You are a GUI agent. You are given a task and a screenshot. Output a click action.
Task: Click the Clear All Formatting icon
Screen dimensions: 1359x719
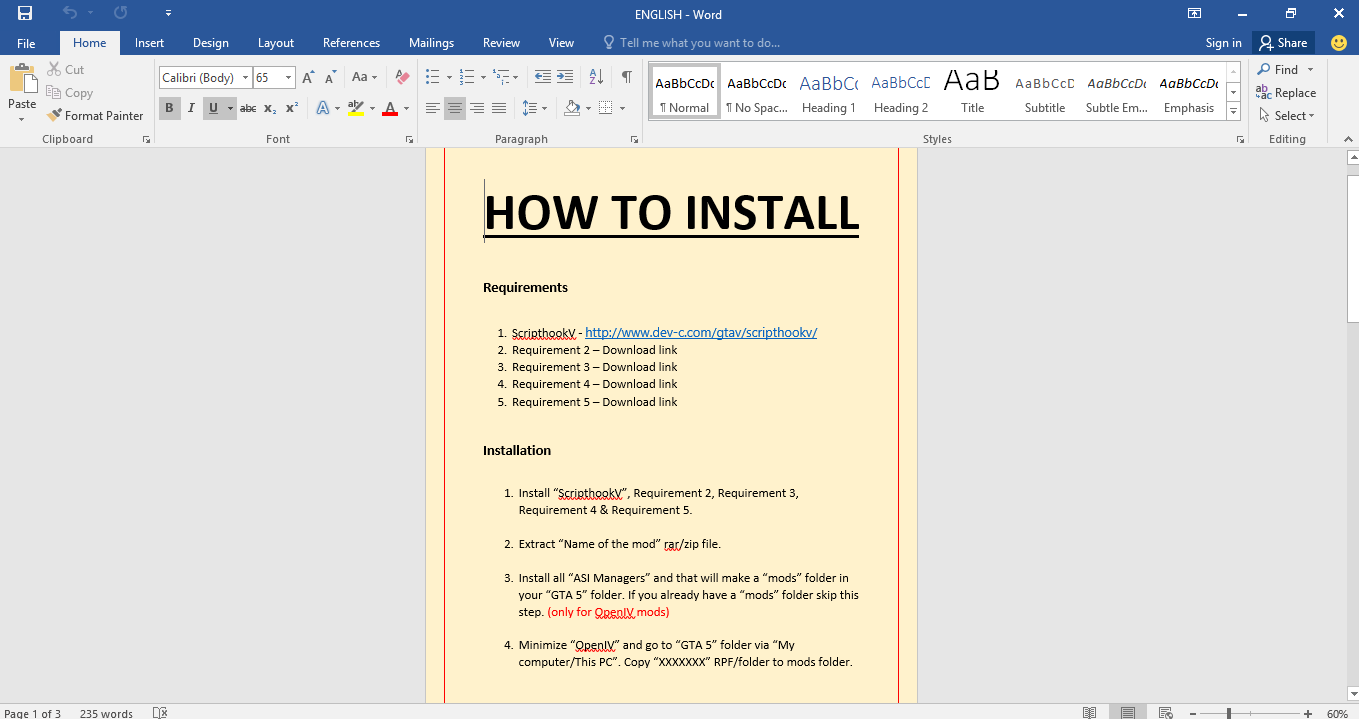pos(402,77)
